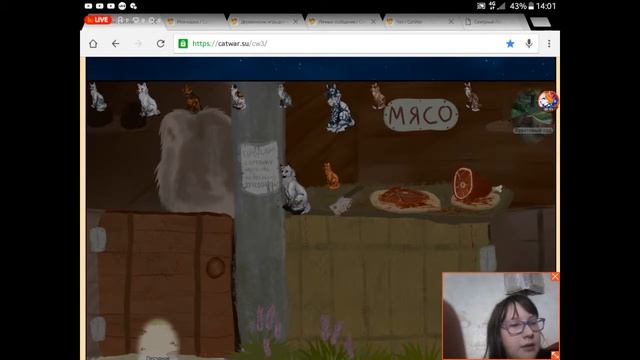Close the Личные сообщения tab

tap(373, 22)
